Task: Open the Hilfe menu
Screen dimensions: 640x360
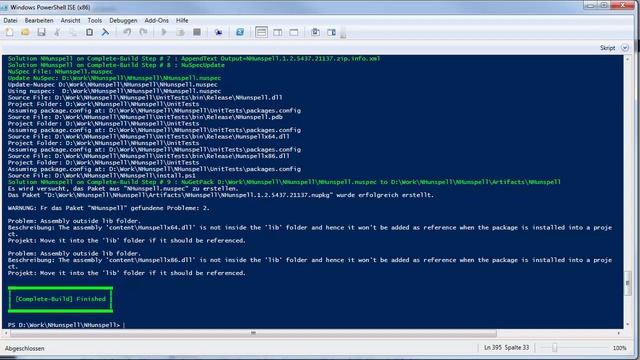Action: point(182,20)
